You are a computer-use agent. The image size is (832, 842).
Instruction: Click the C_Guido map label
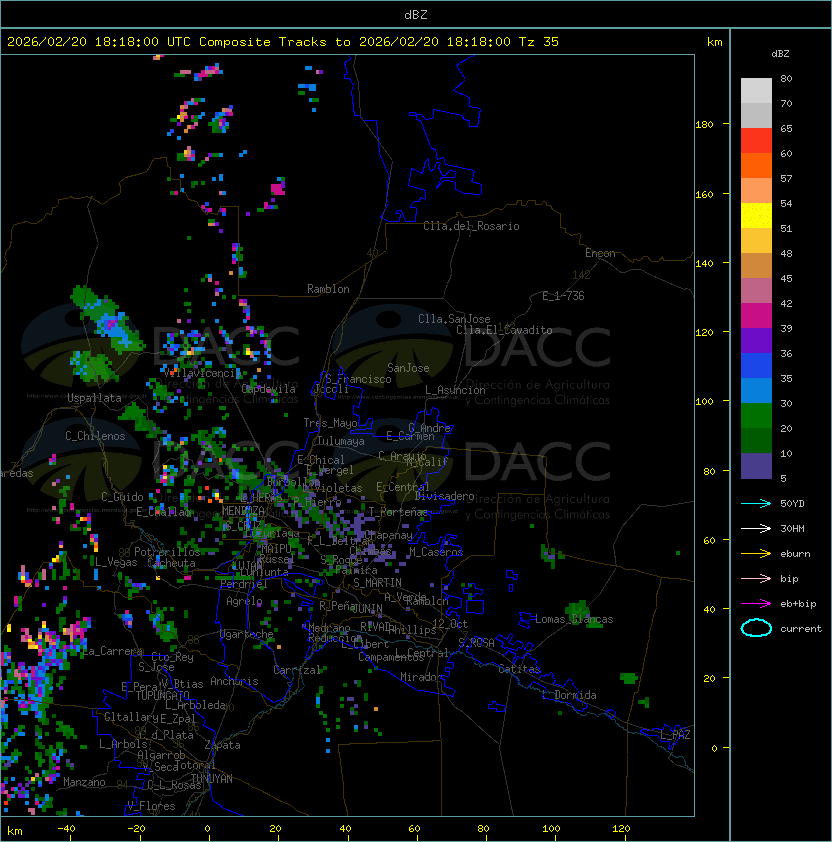(122, 497)
